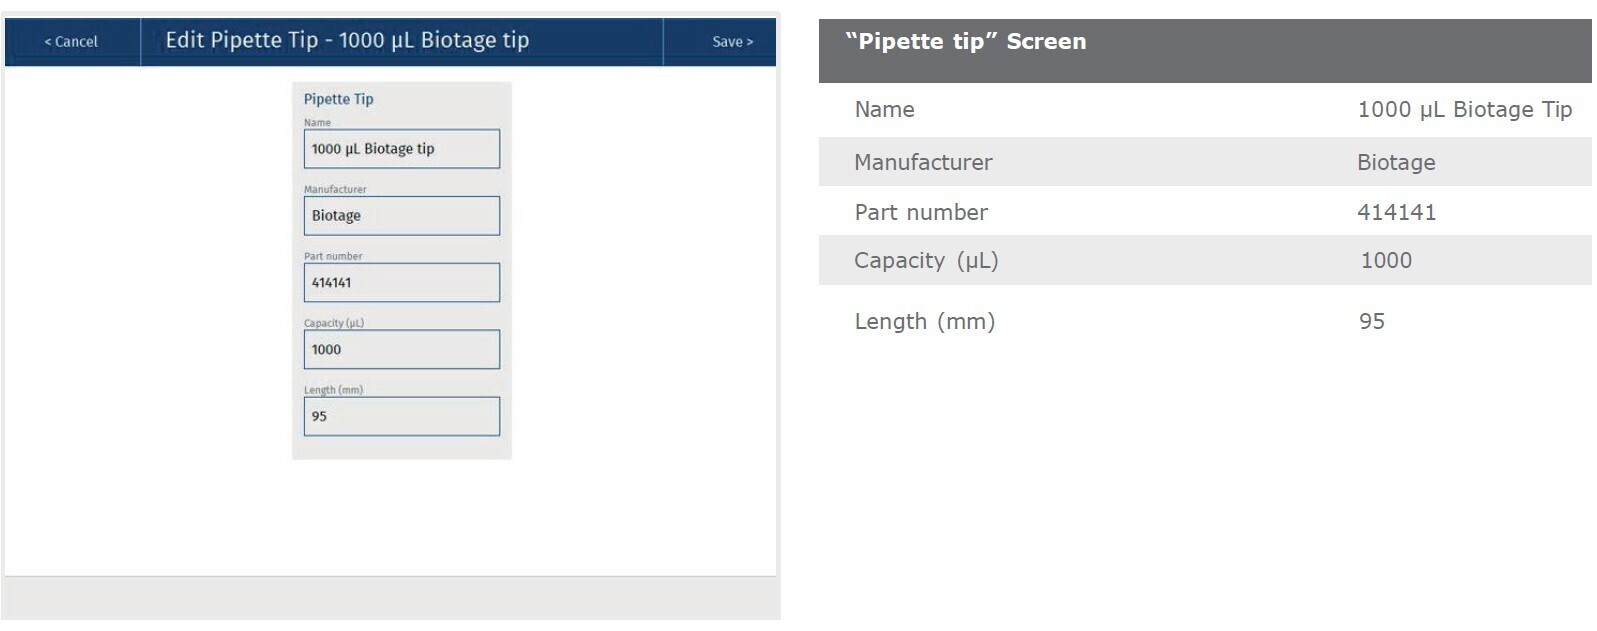The height and width of the screenshot is (631, 1597).
Task: Select the Length (mm) input field
Action: pyautogui.click(x=401, y=417)
